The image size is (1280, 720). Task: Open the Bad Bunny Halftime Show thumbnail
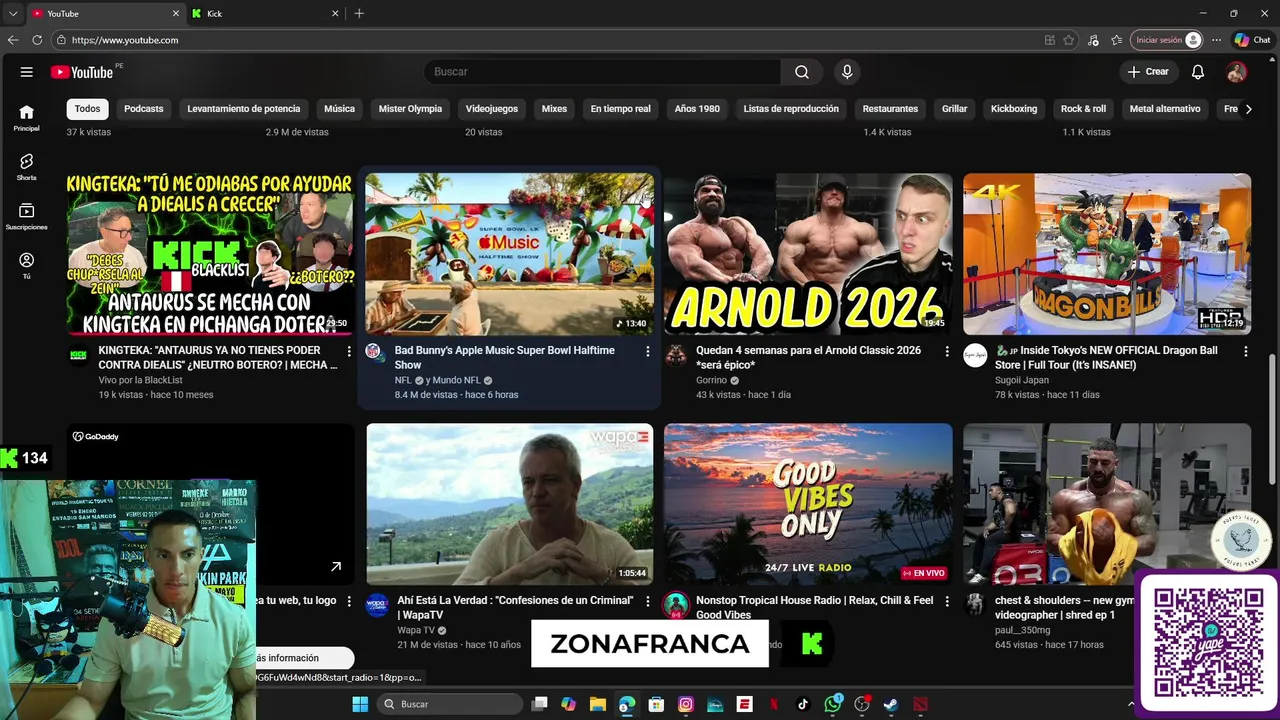point(509,254)
